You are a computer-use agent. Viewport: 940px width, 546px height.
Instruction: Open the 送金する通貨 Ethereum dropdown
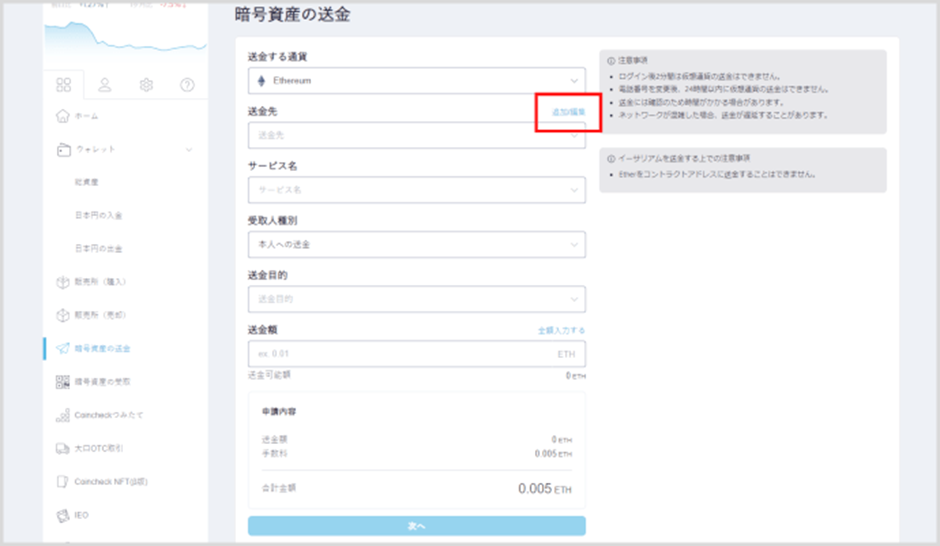(416, 80)
